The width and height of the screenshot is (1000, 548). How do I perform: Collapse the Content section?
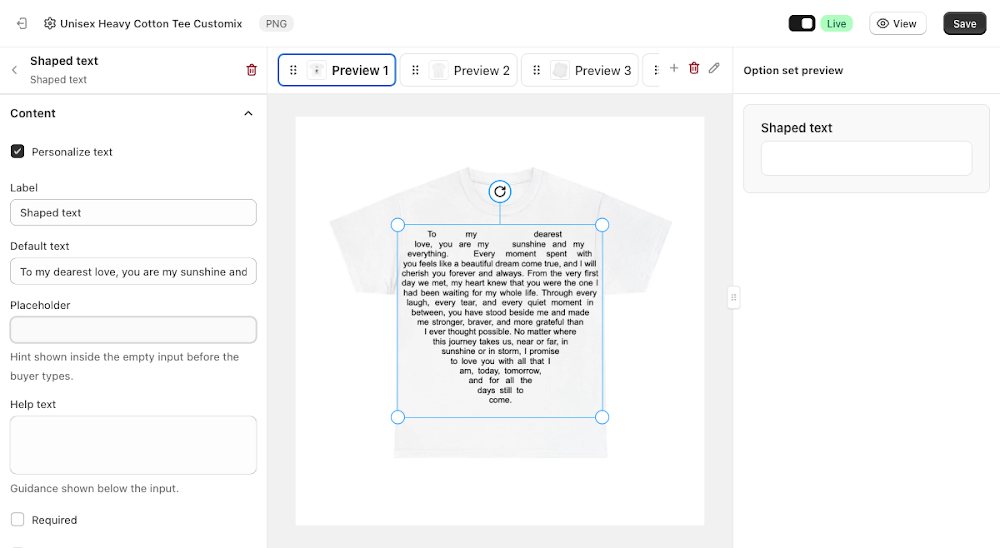[x=248, y=114]
